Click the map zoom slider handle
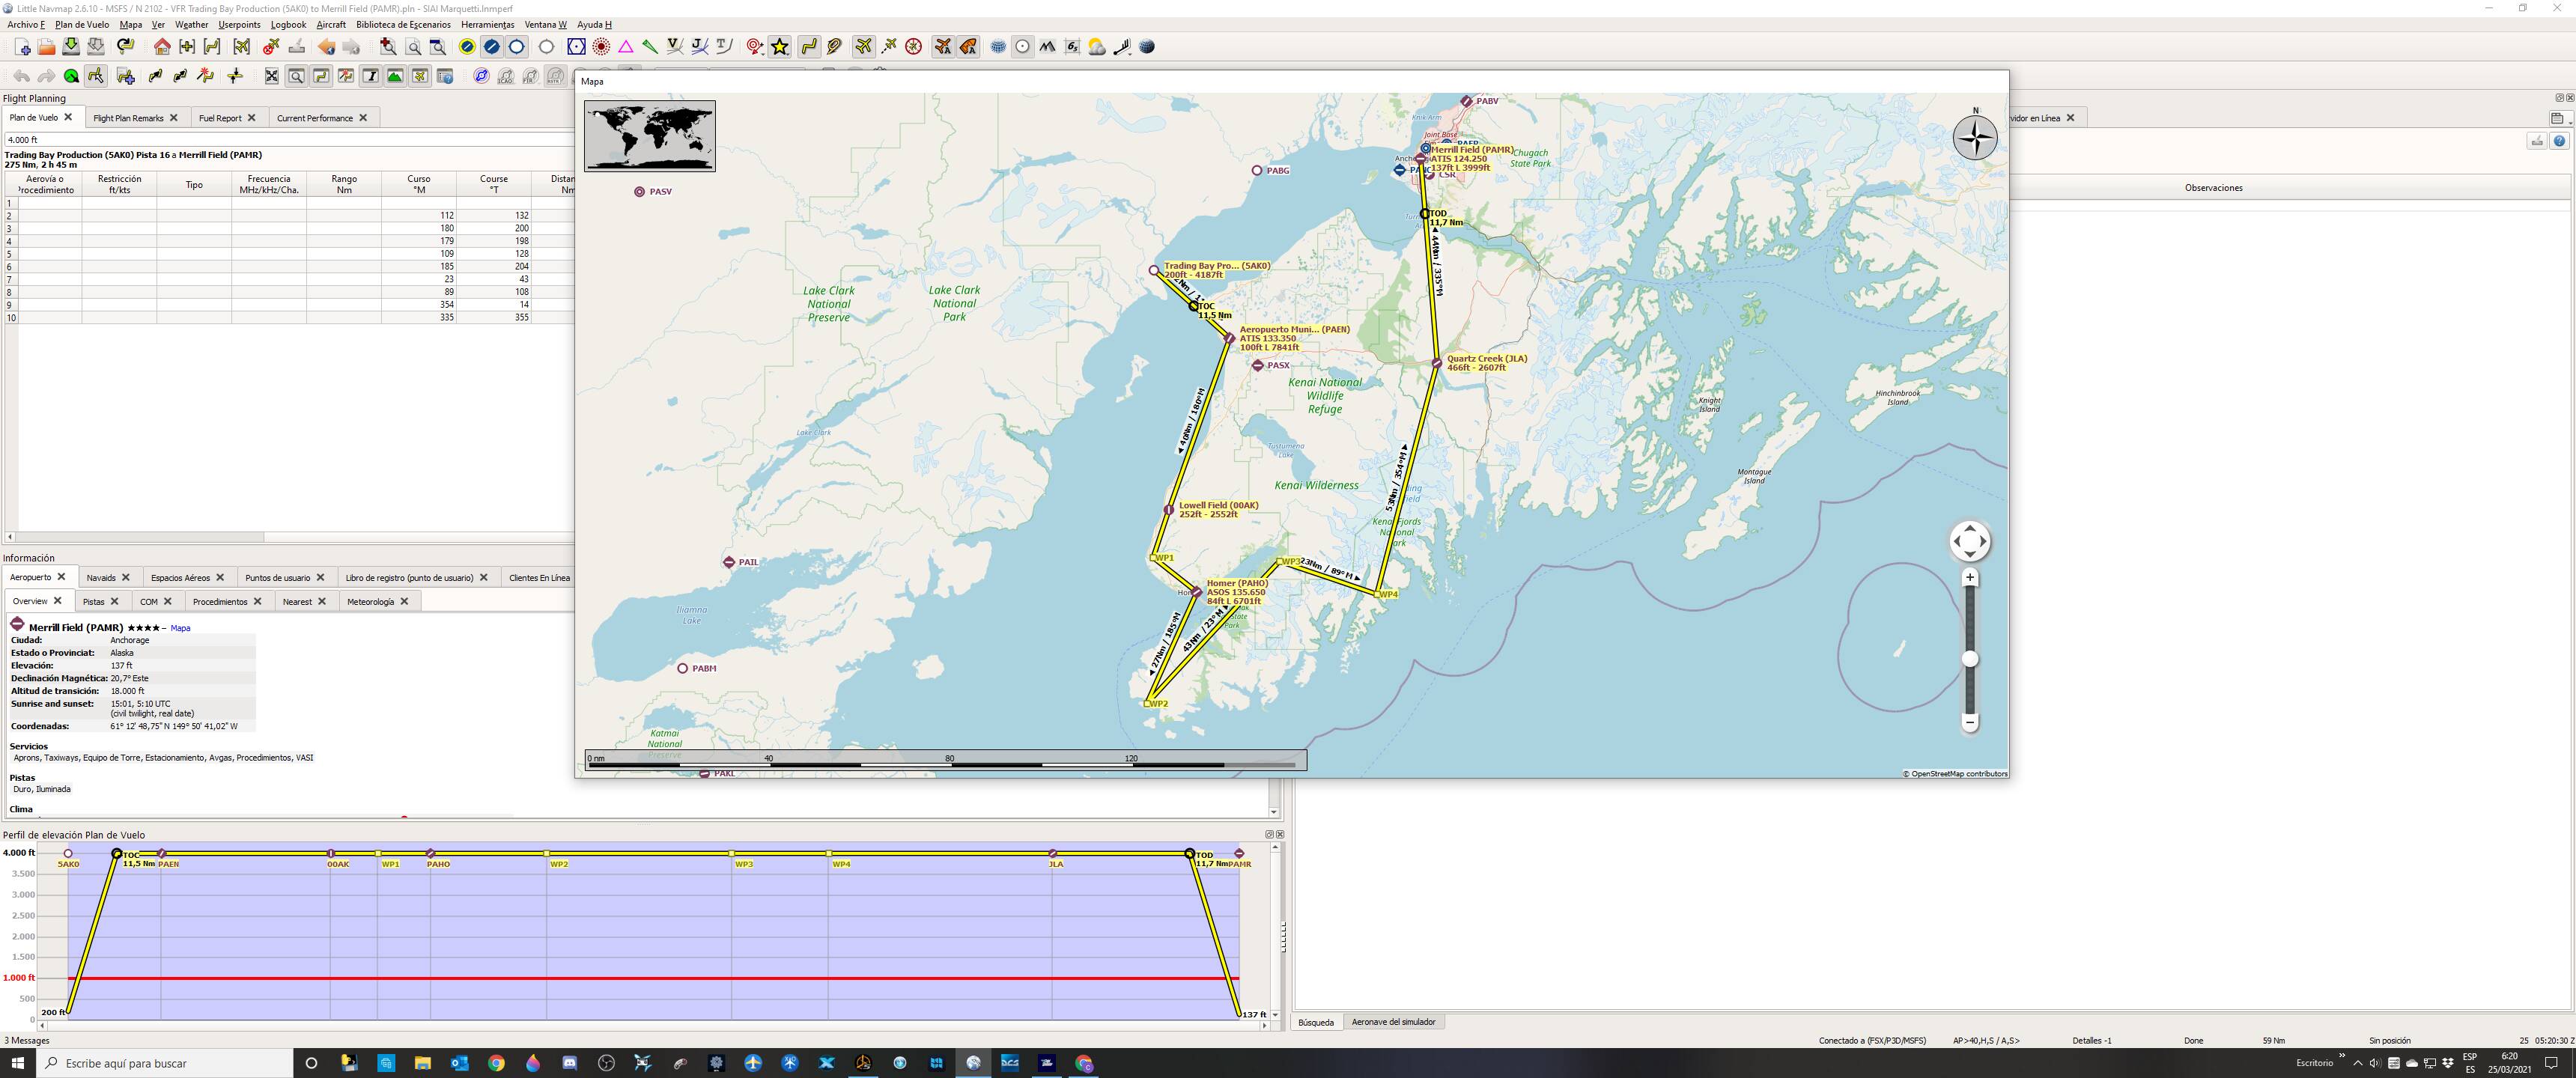Image resolution: width=2576 pixels, height=1078 pixels. pos(1970,659)
